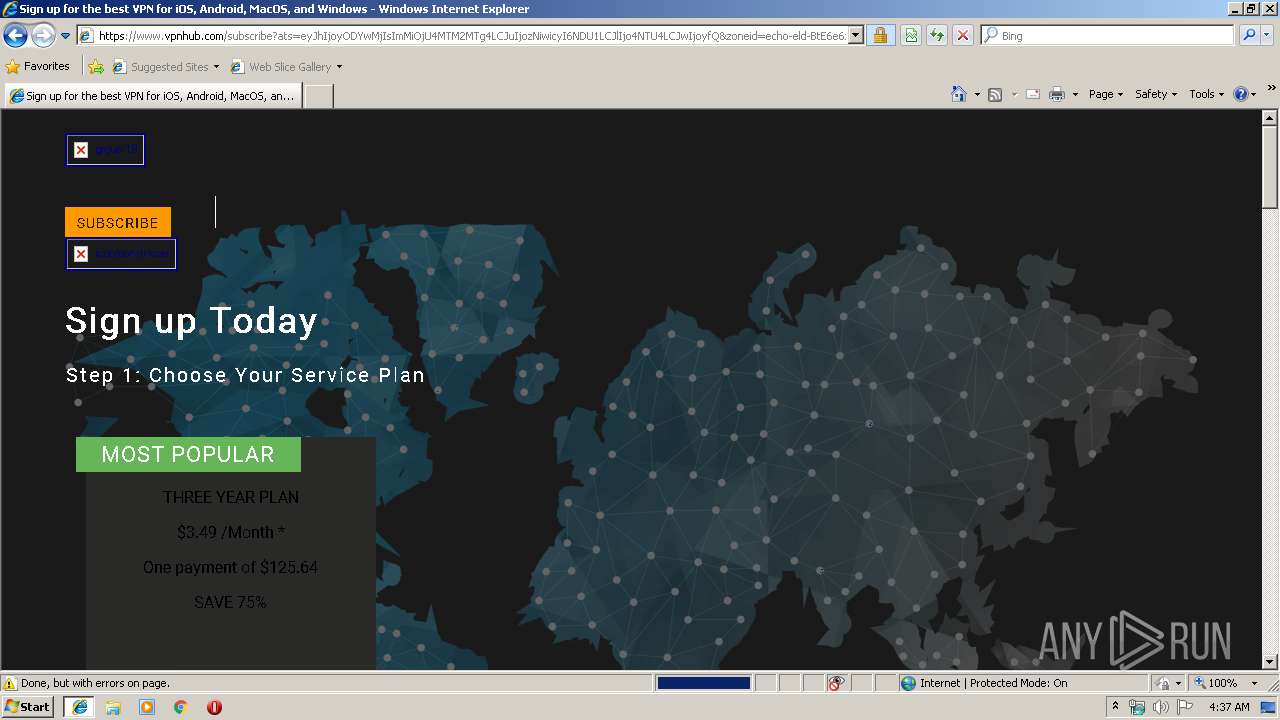
Task: Click Internet | Protected Mode: On zone
Action: (983, 683)
